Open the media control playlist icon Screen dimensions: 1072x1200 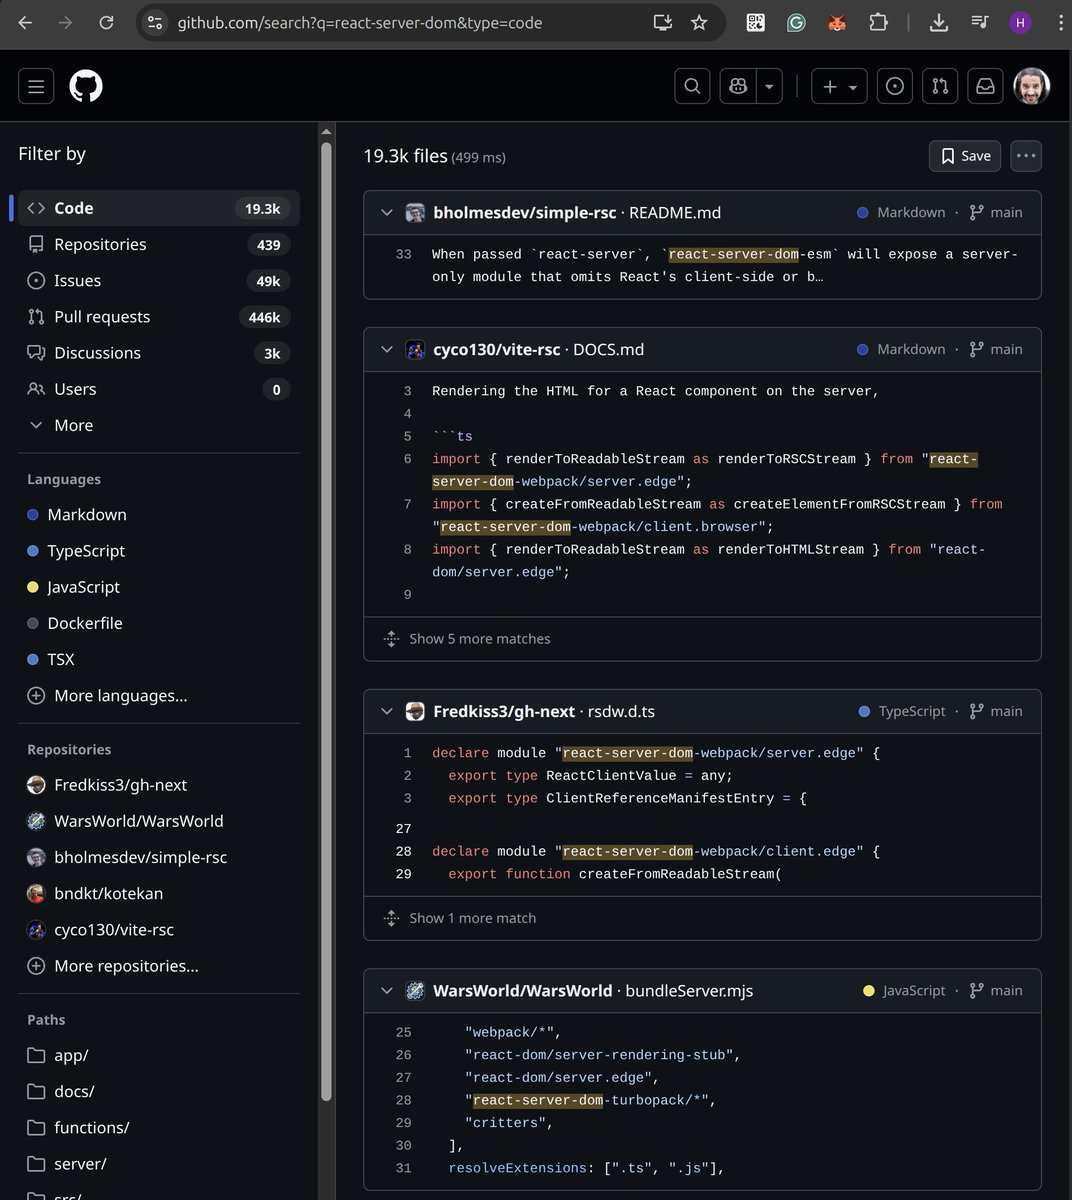tap(980, 22)
